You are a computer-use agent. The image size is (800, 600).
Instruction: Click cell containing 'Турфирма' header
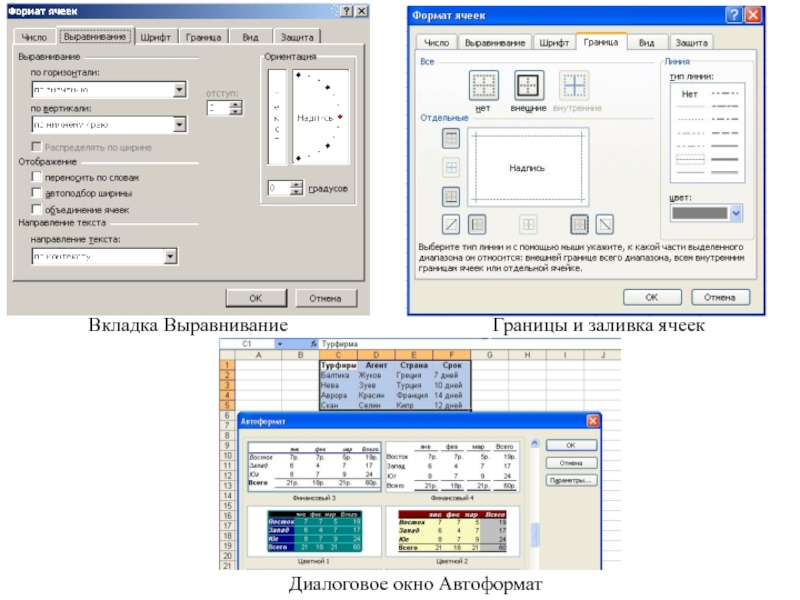click(338, 365)
